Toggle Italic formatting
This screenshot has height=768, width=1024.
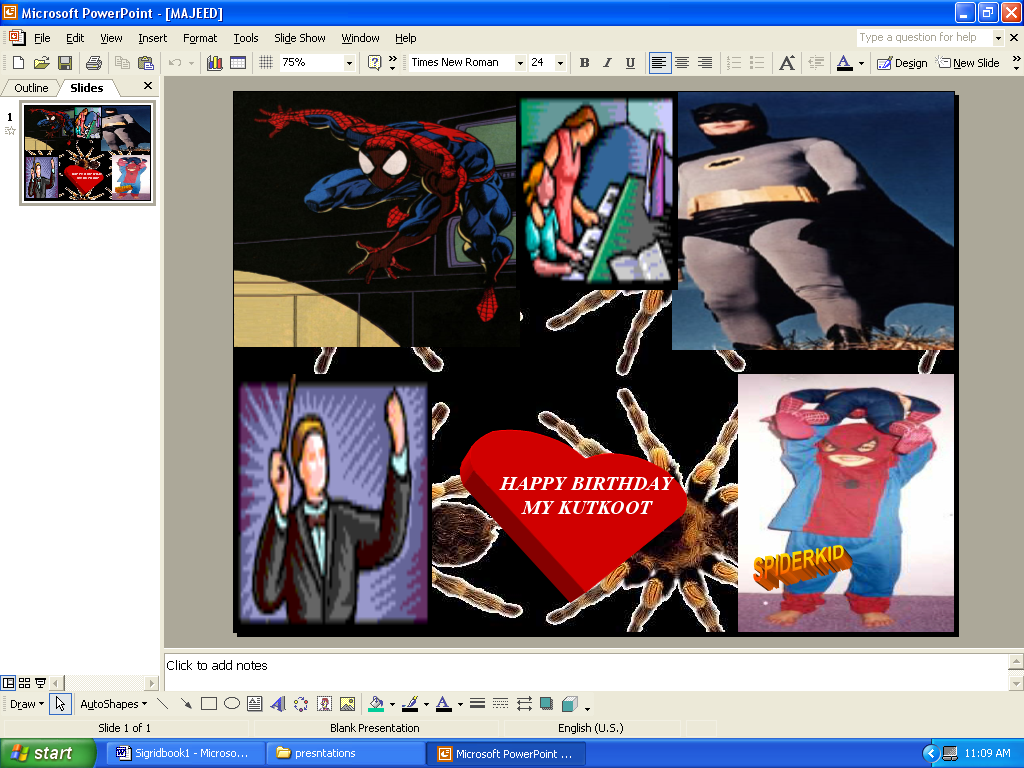click(x=607, y=63)
